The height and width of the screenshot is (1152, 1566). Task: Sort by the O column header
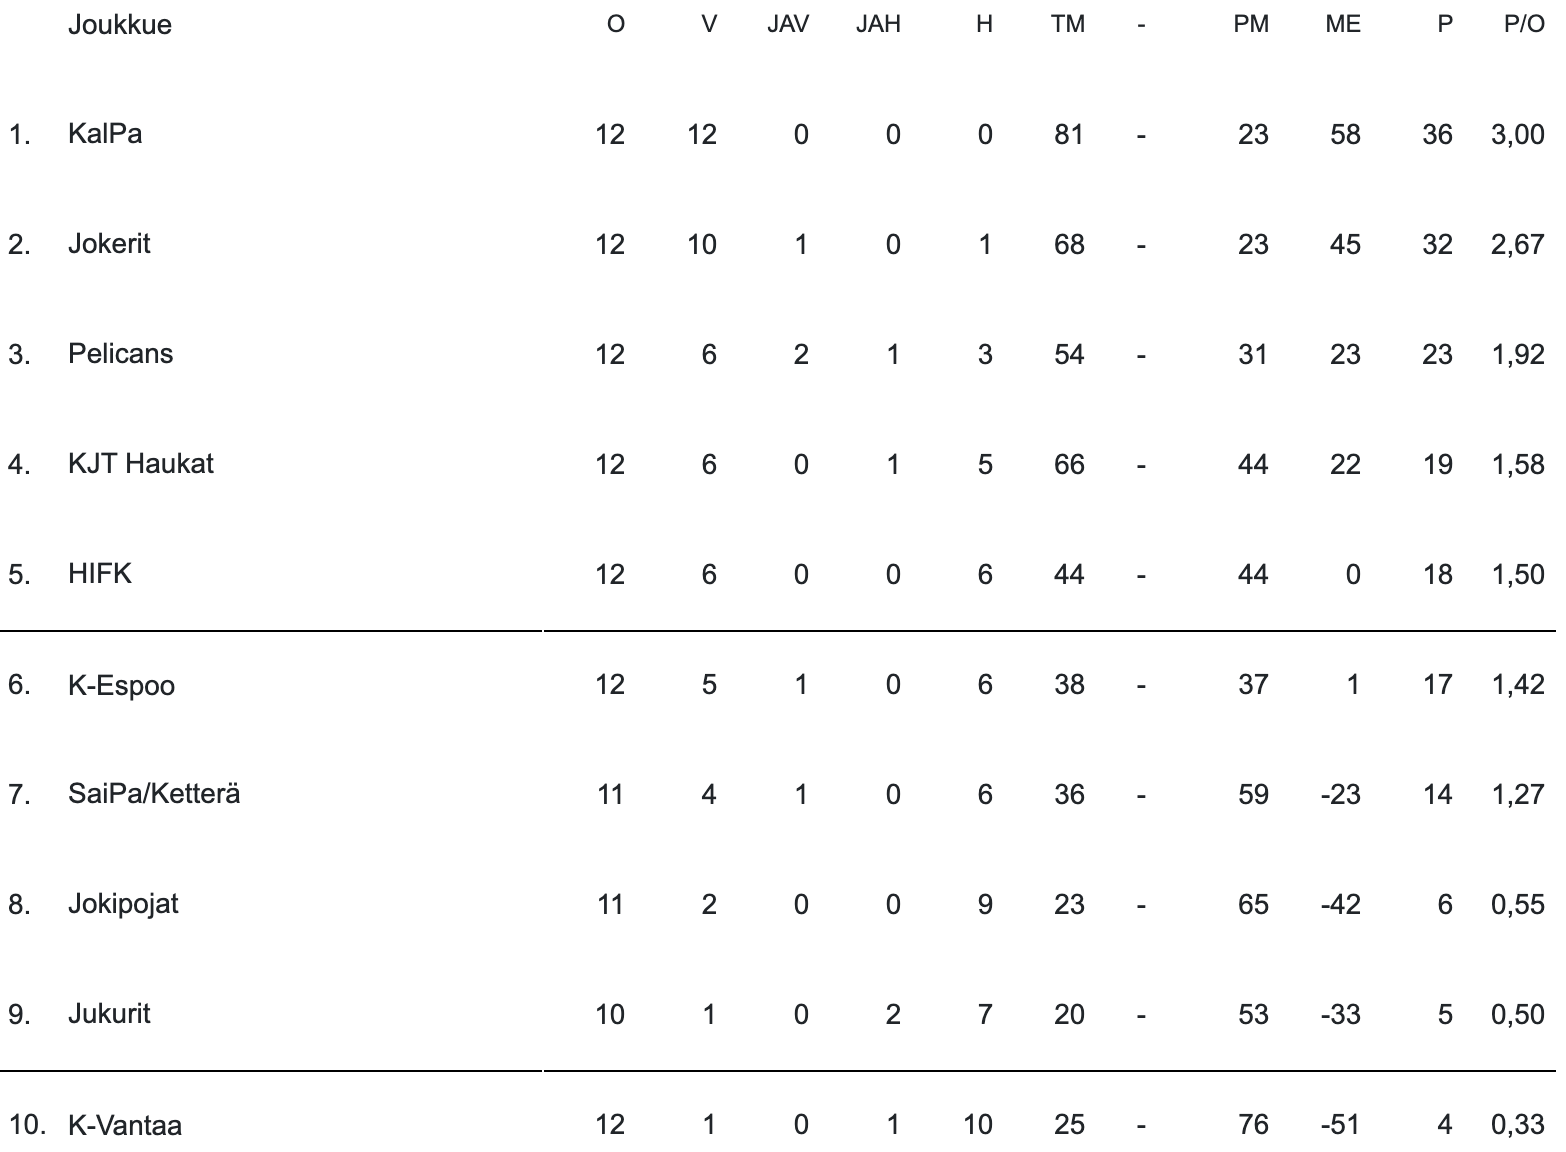(615, 25)
